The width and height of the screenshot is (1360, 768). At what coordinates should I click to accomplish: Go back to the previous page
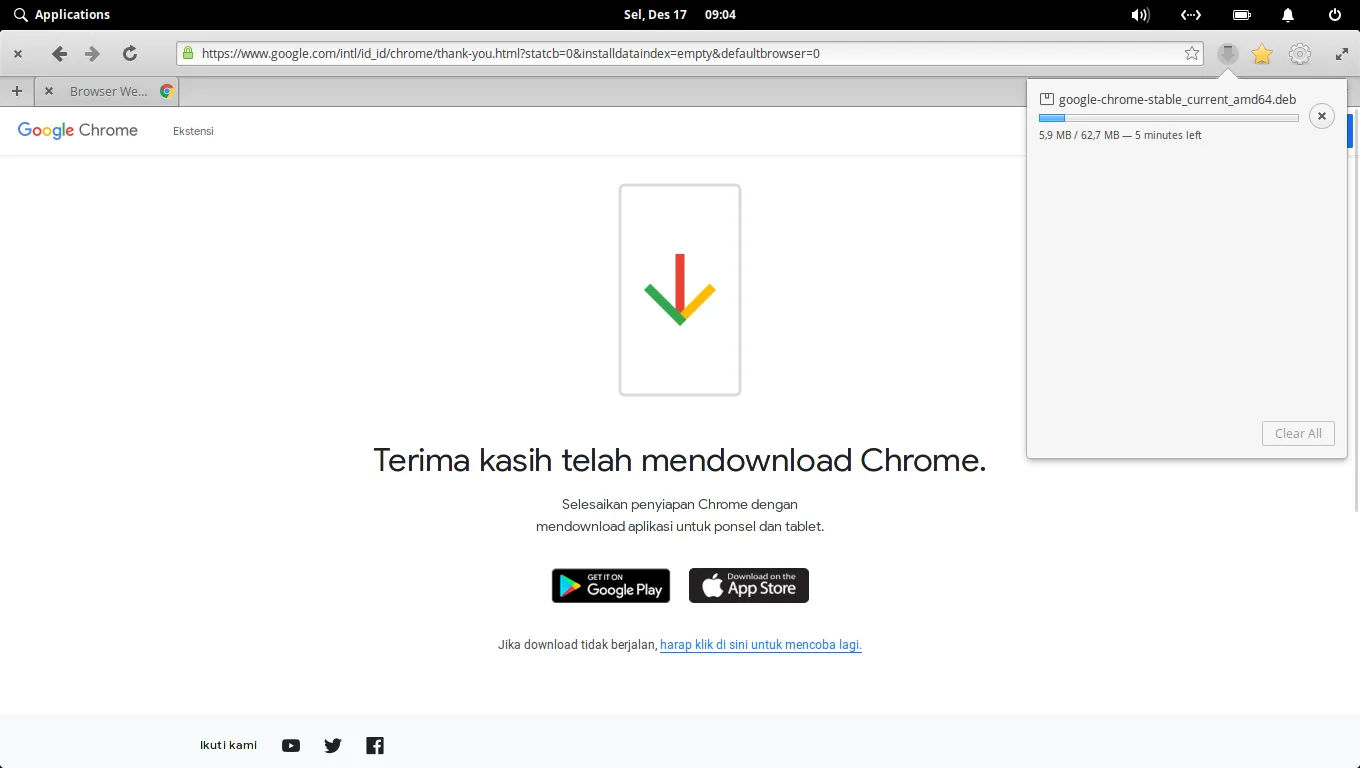coord(59,54)
